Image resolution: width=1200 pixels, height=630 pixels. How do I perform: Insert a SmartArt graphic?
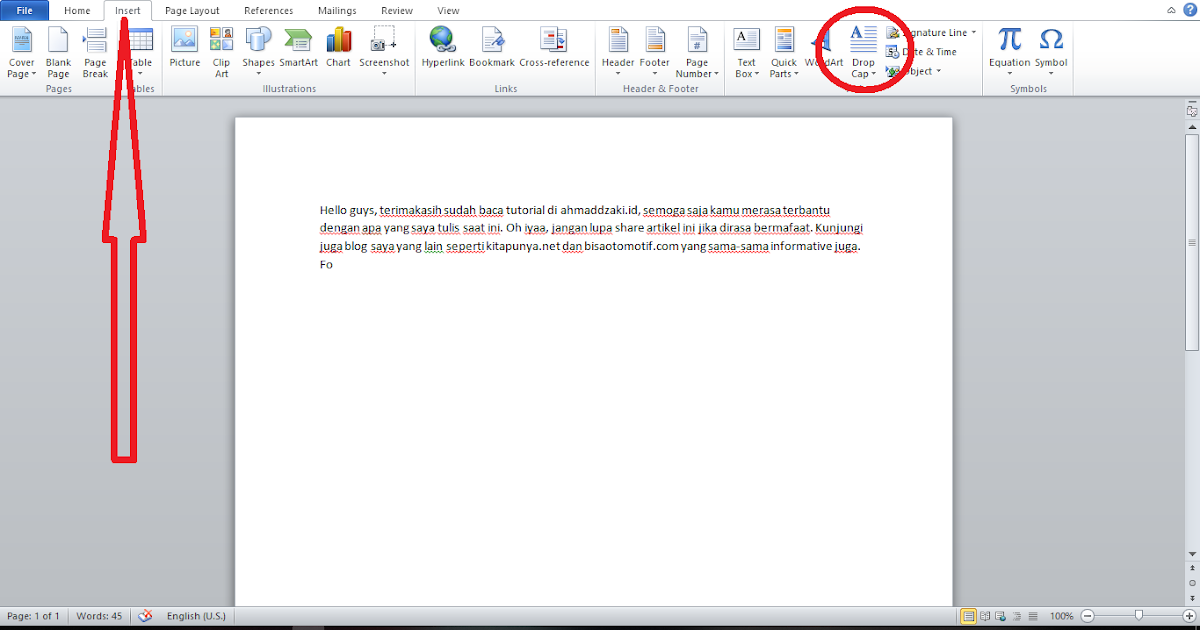tap(298, 48)
